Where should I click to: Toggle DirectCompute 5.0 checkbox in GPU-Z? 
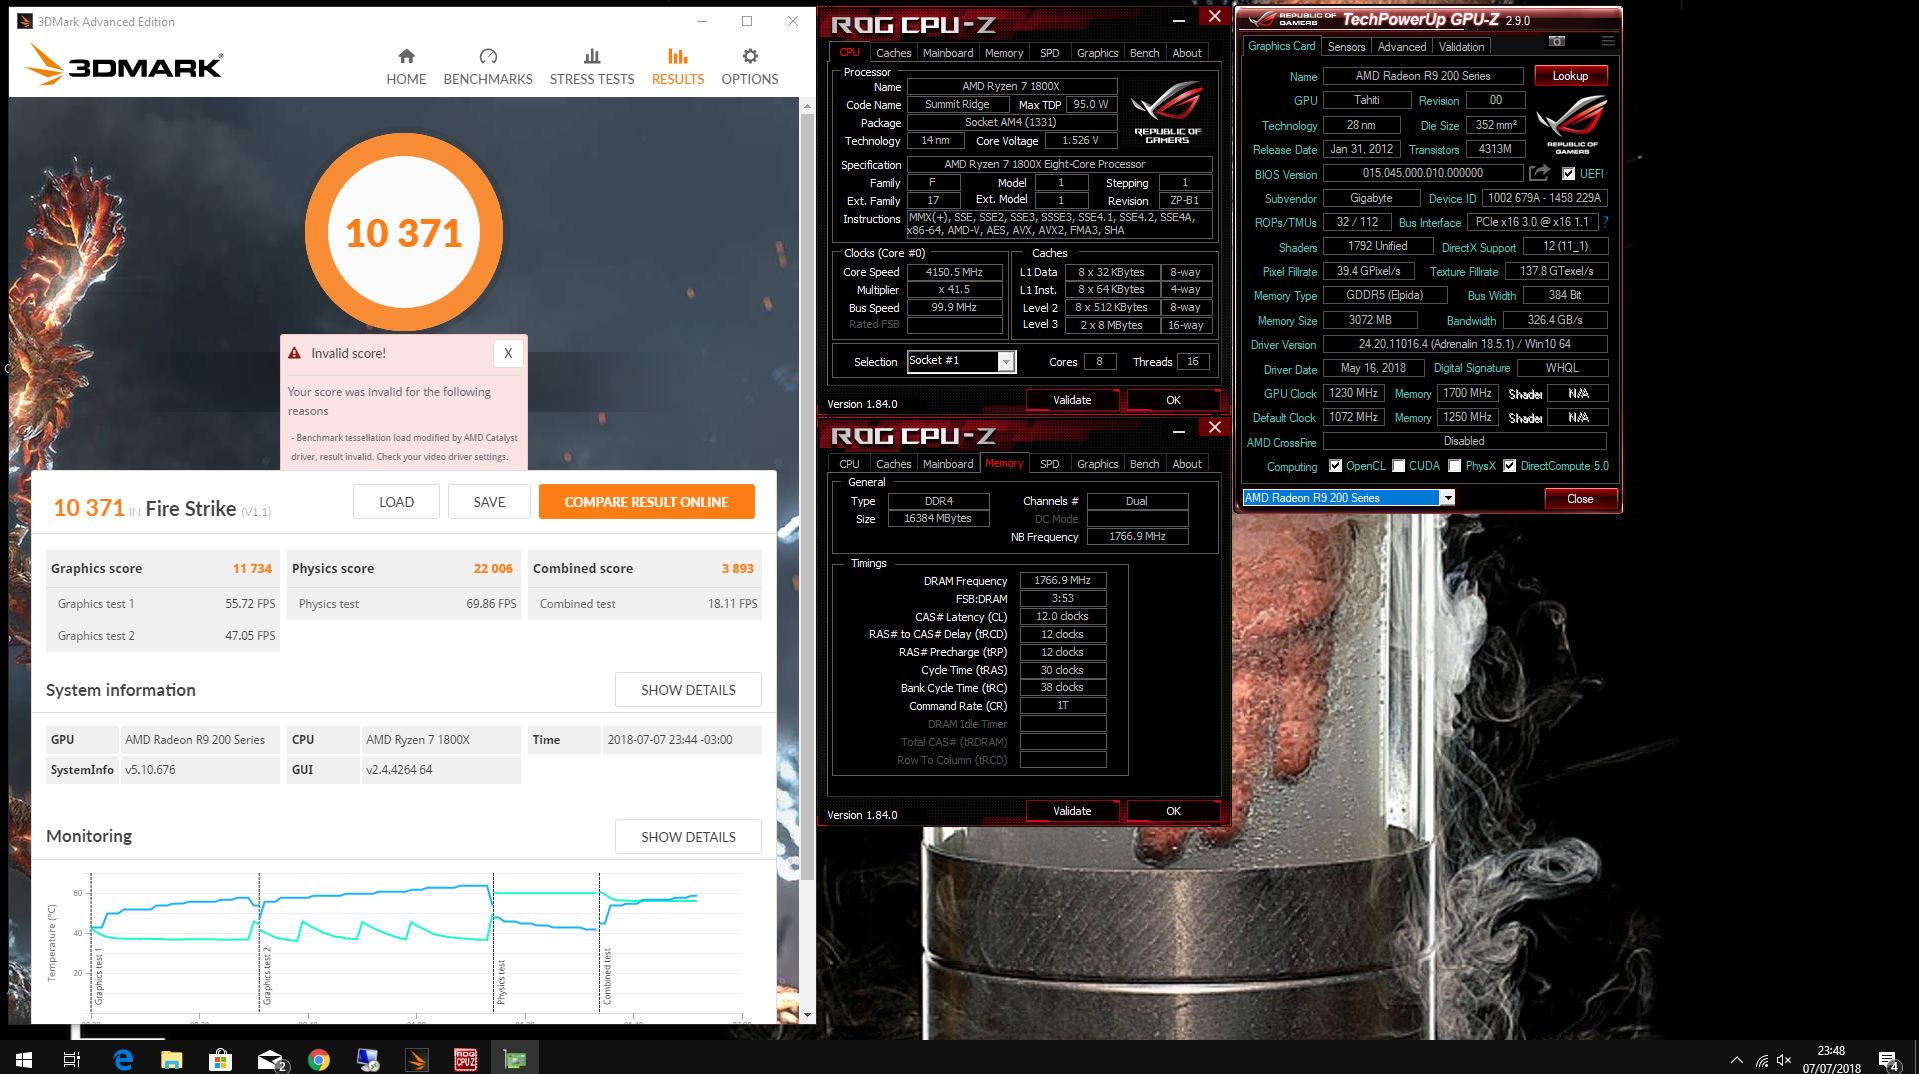coord(1509,466)
